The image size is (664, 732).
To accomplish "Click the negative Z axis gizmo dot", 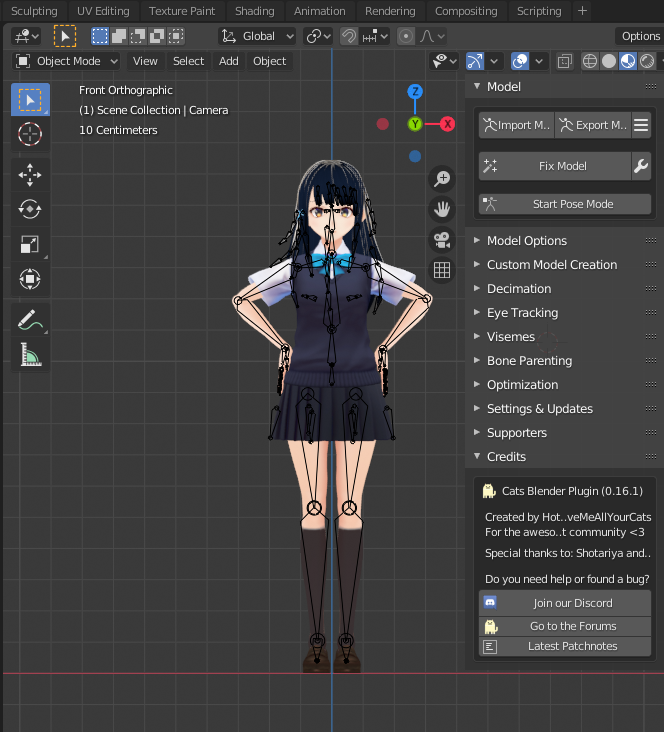I will click(x=415, y=156).
